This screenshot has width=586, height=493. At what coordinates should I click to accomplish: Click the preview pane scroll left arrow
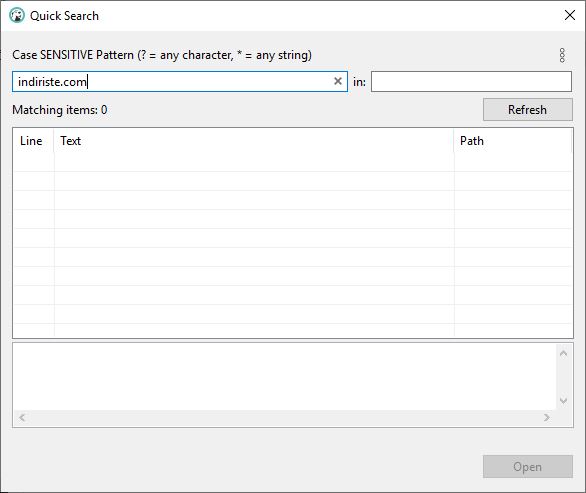coord(22,417)
